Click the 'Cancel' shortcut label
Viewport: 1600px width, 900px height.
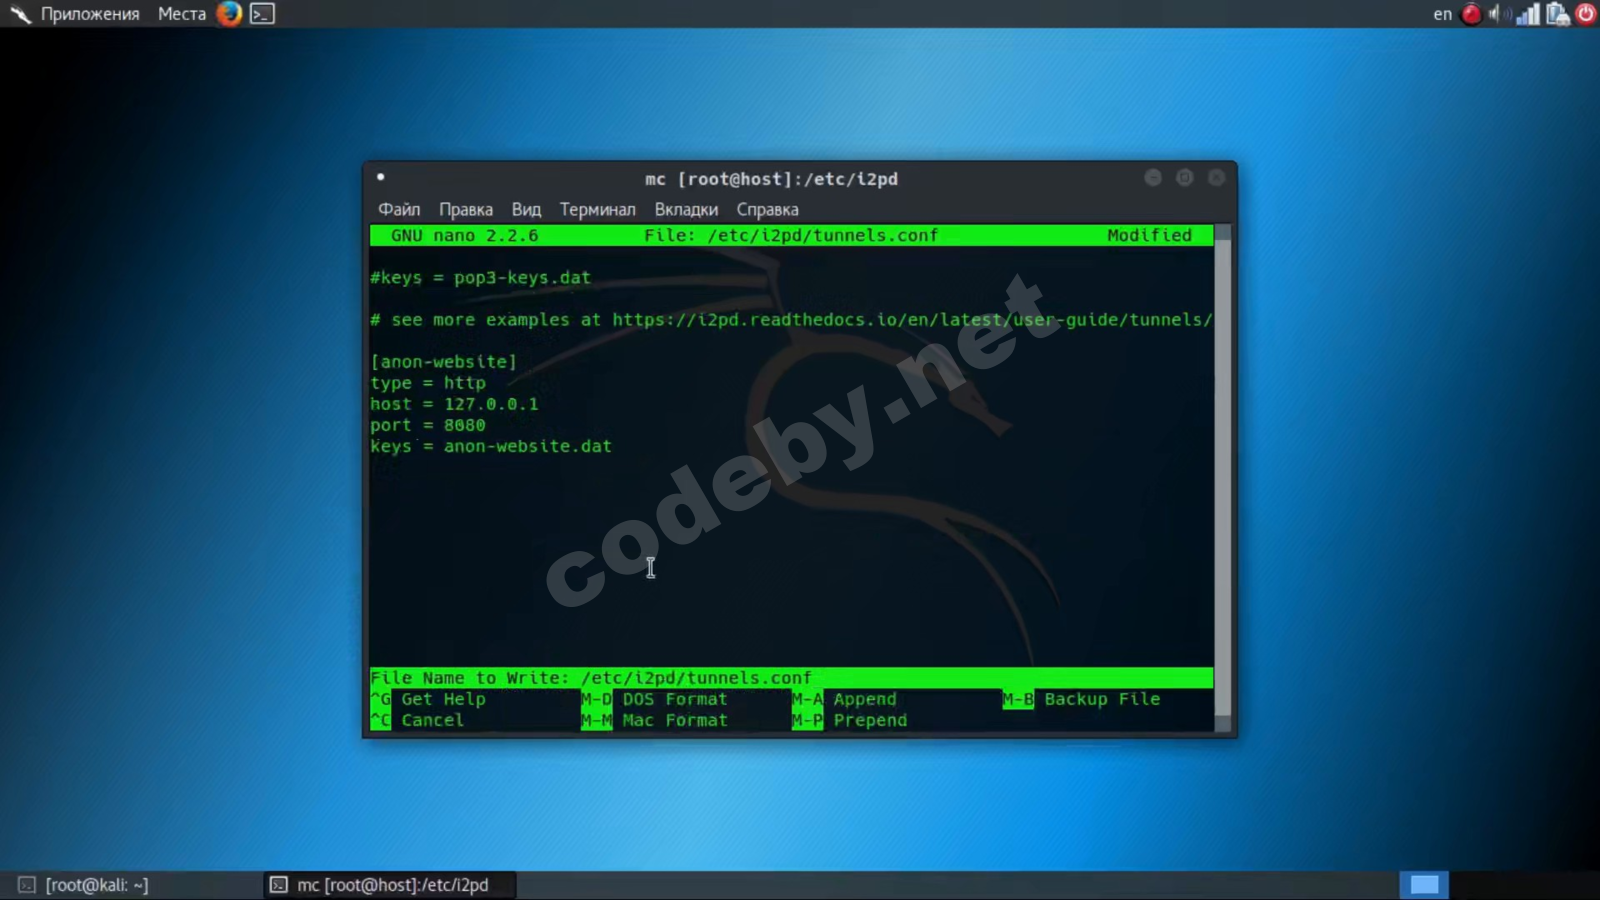click(433, 720)
